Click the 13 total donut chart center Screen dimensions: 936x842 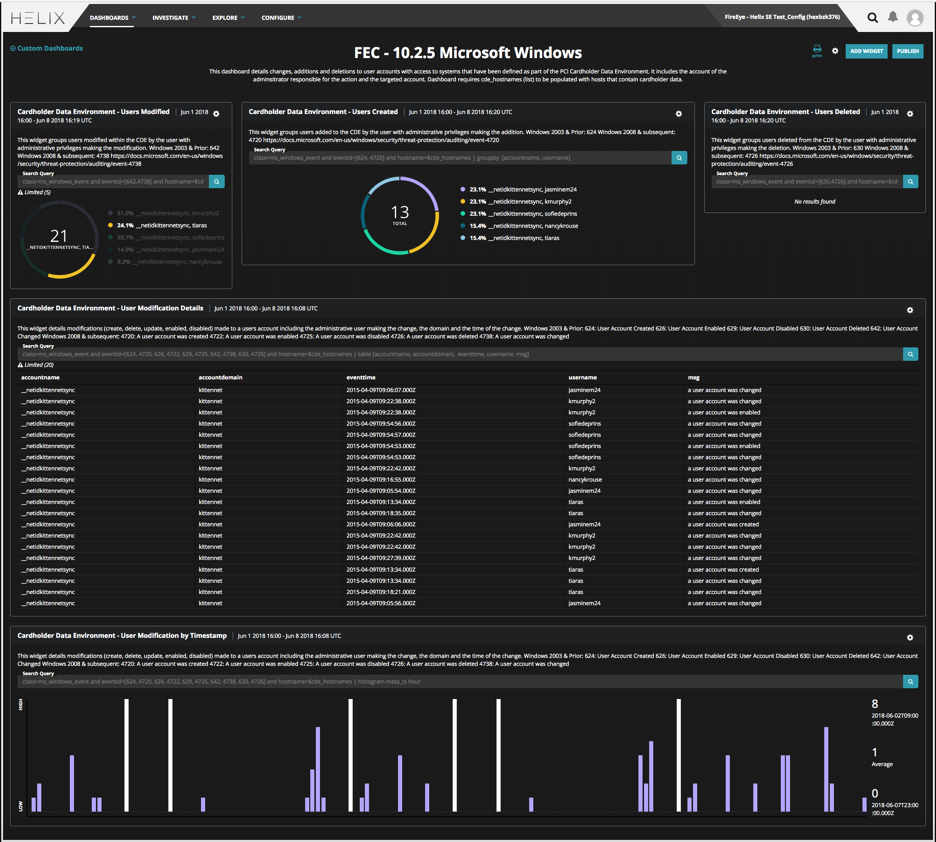click(x=399, y=215)
